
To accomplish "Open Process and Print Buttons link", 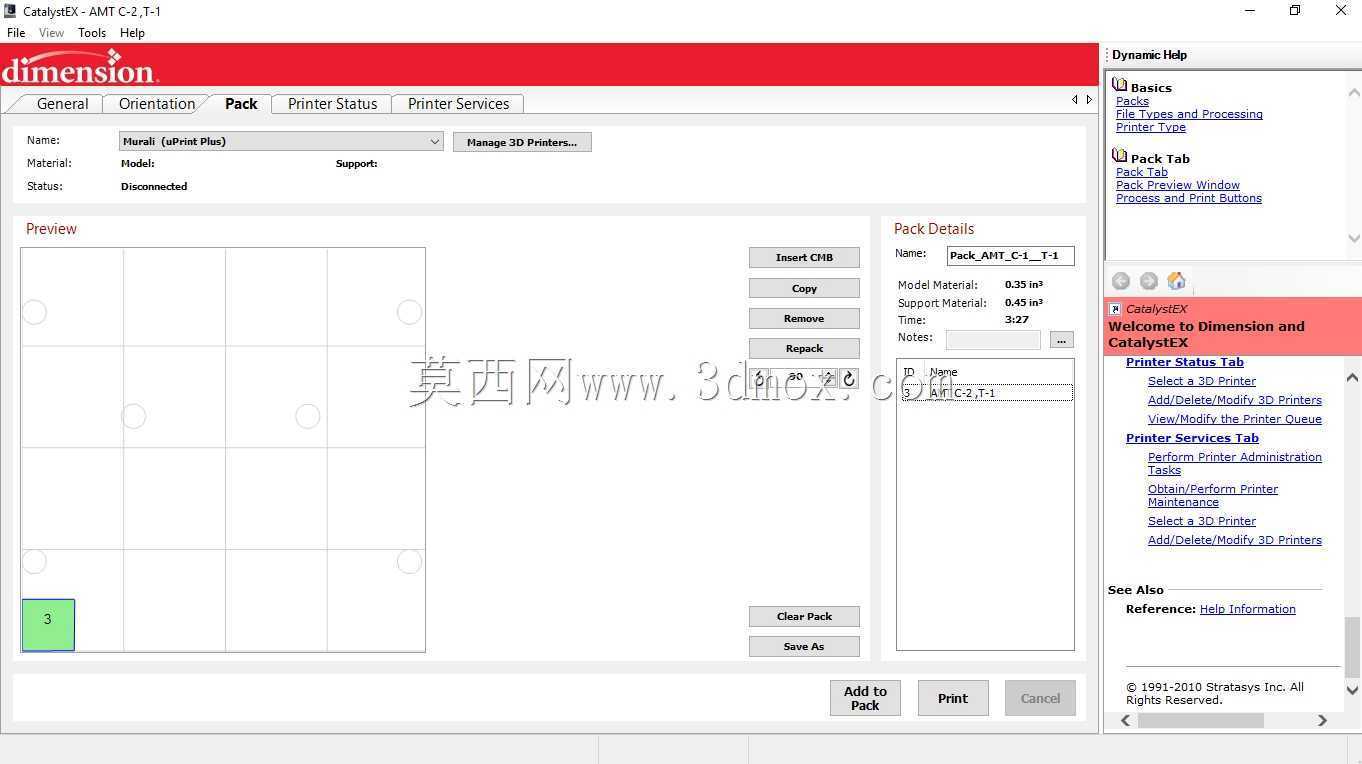I will point(1189,198).
